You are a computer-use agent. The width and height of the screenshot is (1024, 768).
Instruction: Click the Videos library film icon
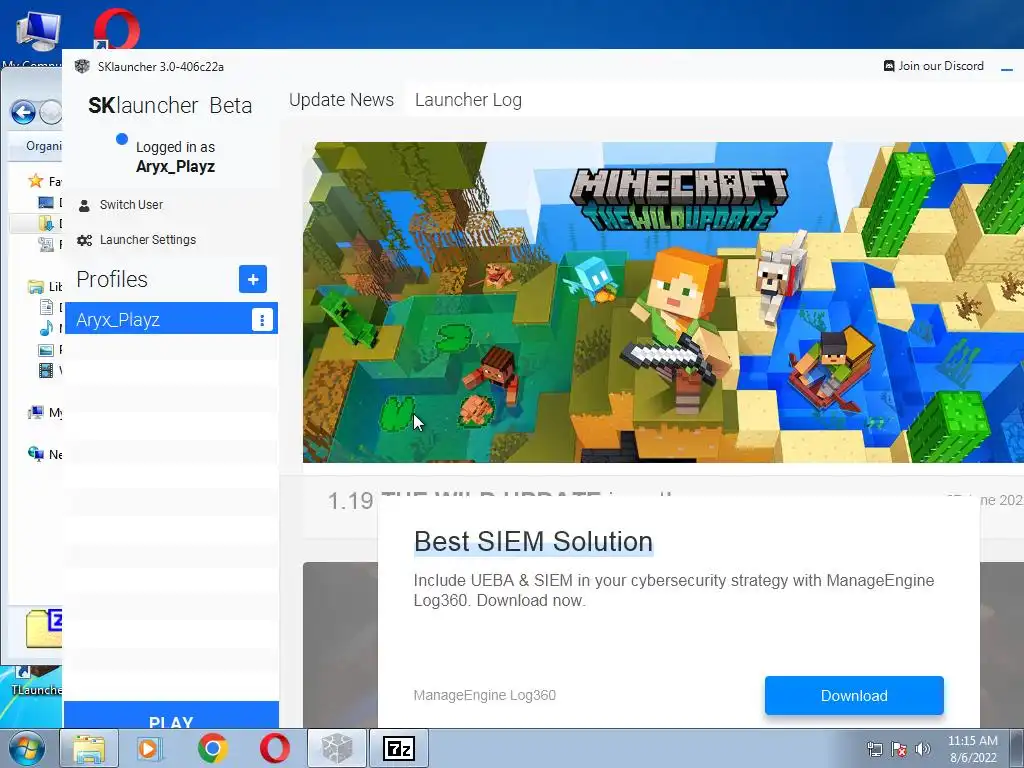46,371
